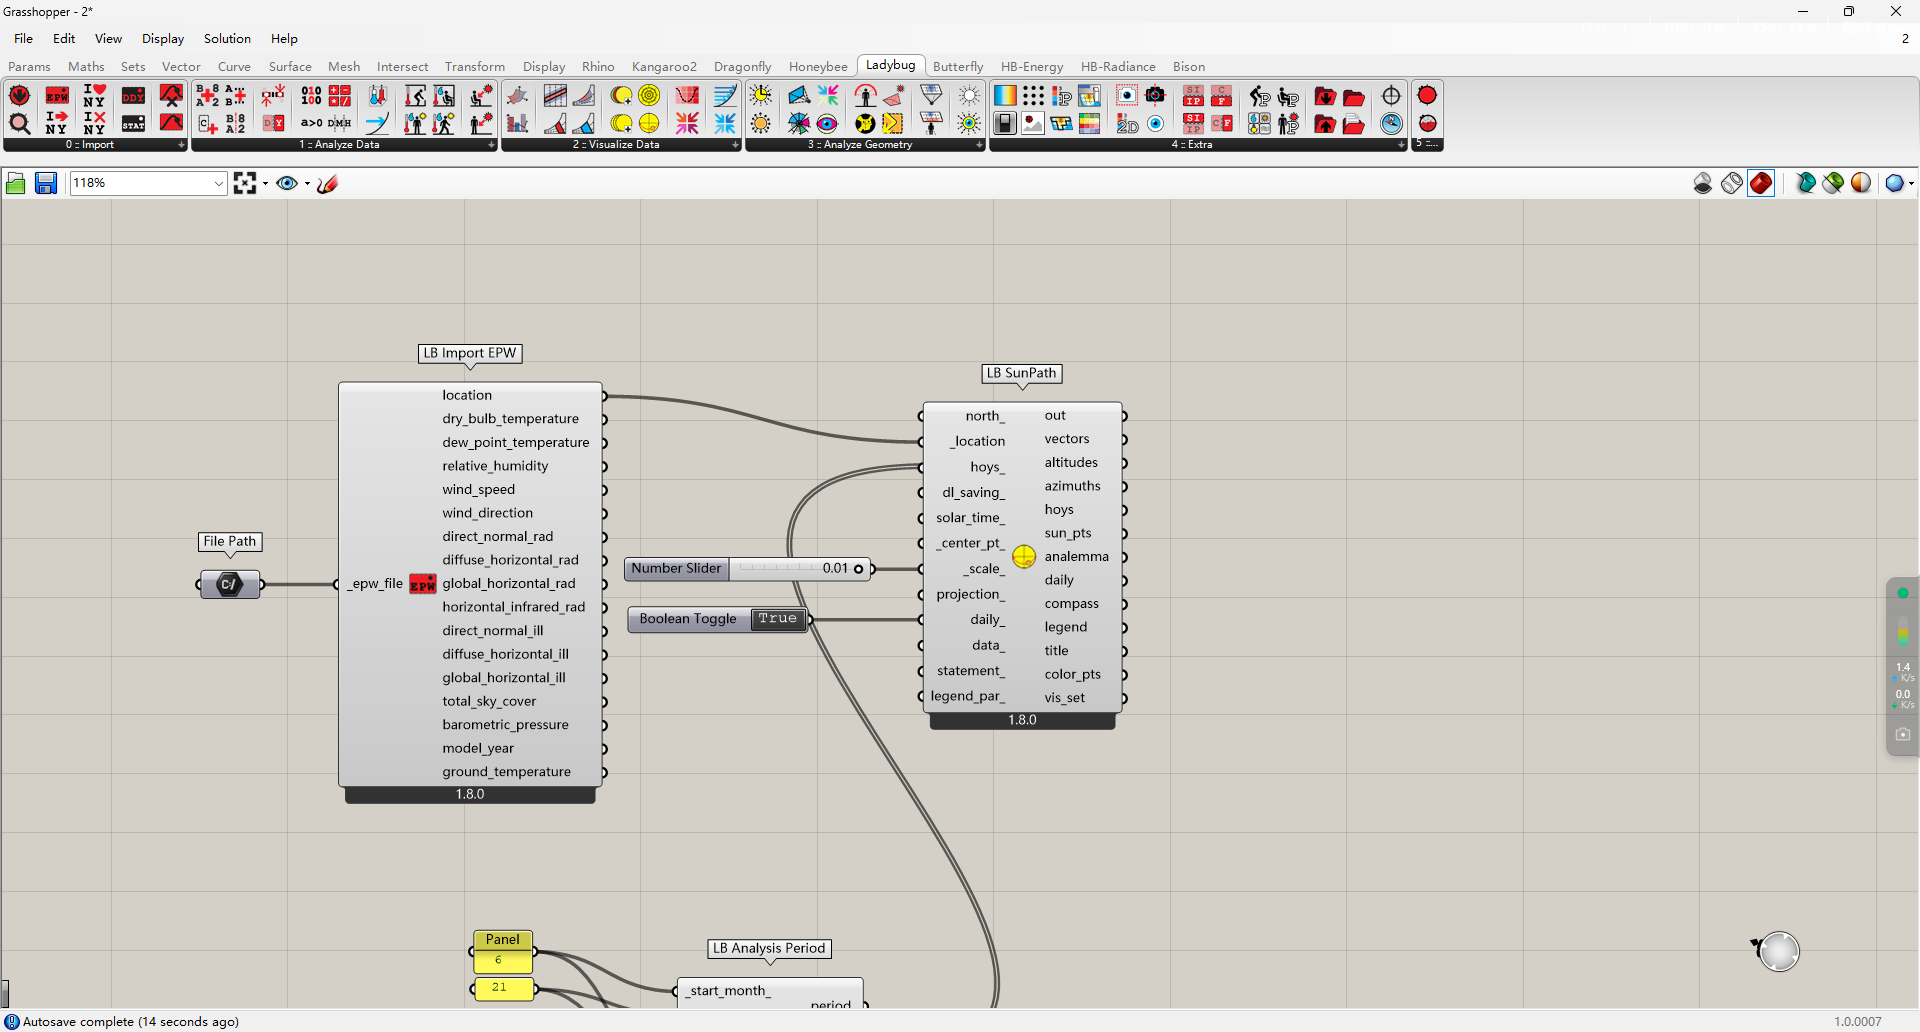Viewport: 1920px width, 1032px height.
Task: Open the preview eye dropdown arrow
Action: [307, 184]
